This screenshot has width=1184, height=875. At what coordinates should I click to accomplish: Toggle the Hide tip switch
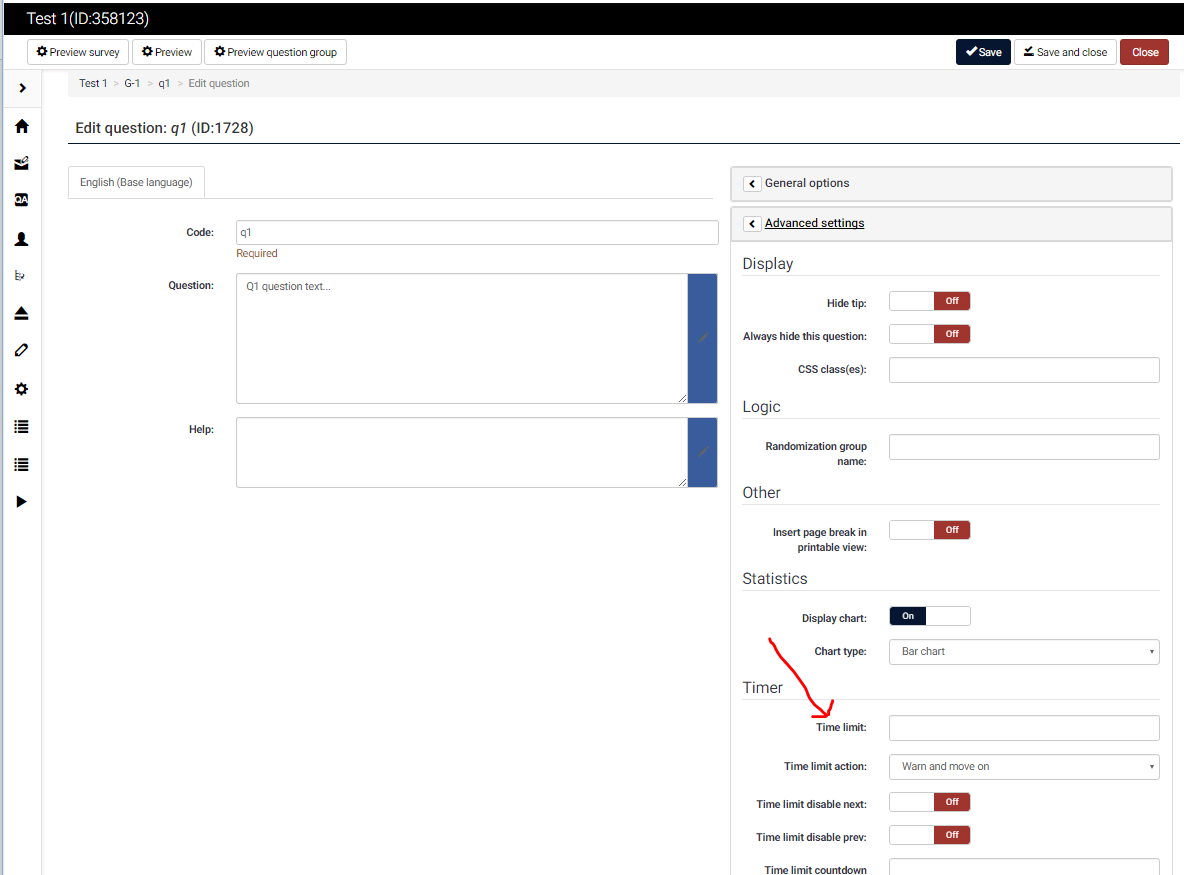pyautogui.click(x=929, y=301)
